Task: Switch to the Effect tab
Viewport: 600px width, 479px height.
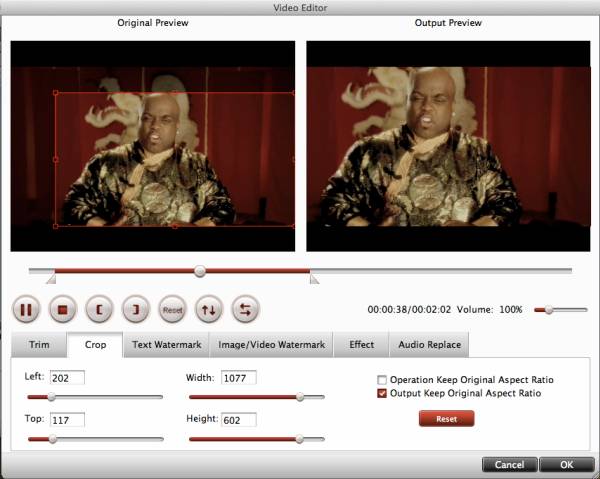Action: coord(362,345)
